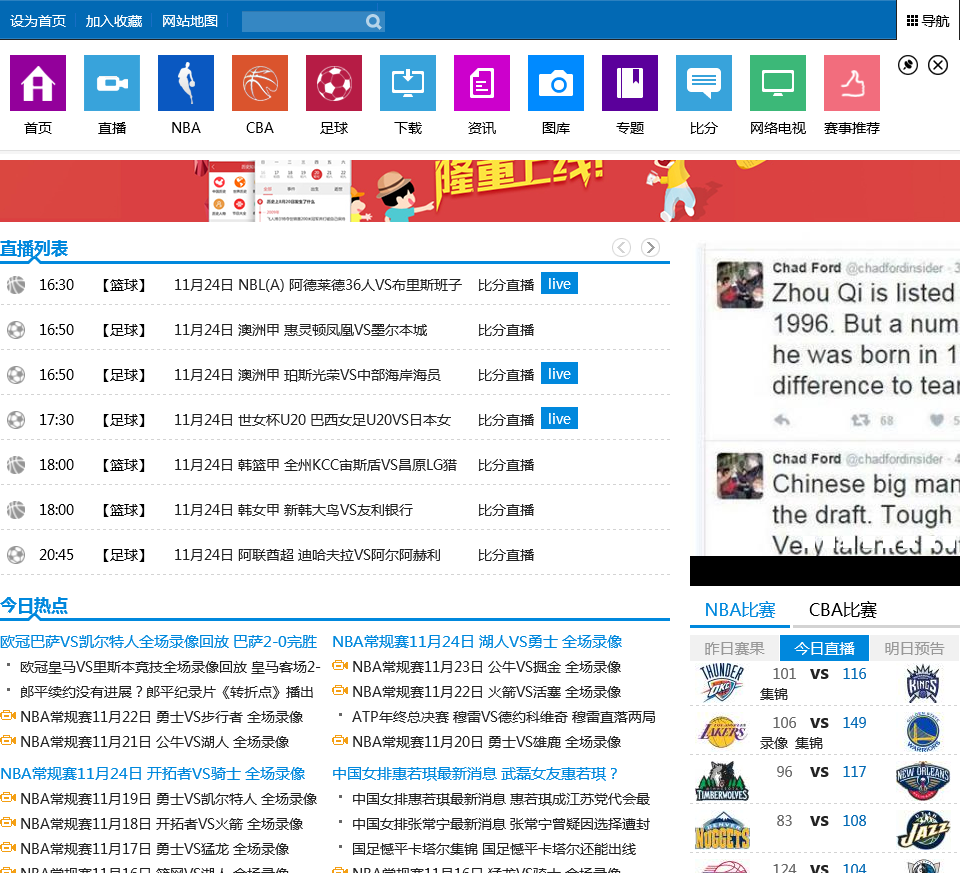Open 欧冠巴萨VS凯尔特人全场录像回放 headline
Image resolution: width=960 pixels, height=873 pixels.
pyautogui.click(x=159, y=642)
